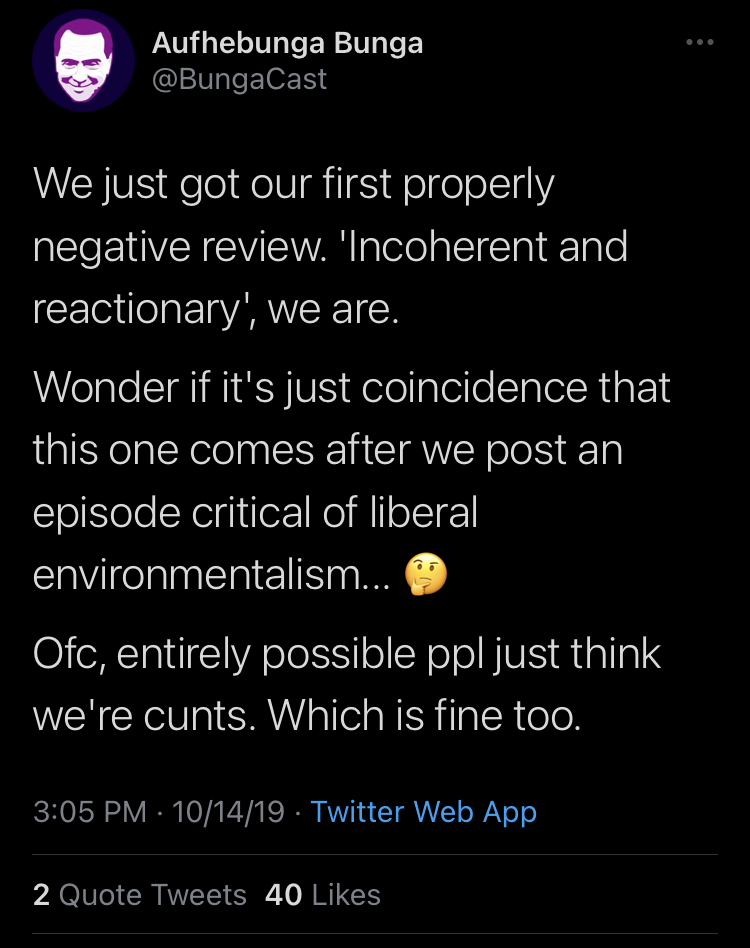Click the thinking face emoji
The height and width of the screenshot is (948, 750).
click(425, 575)
